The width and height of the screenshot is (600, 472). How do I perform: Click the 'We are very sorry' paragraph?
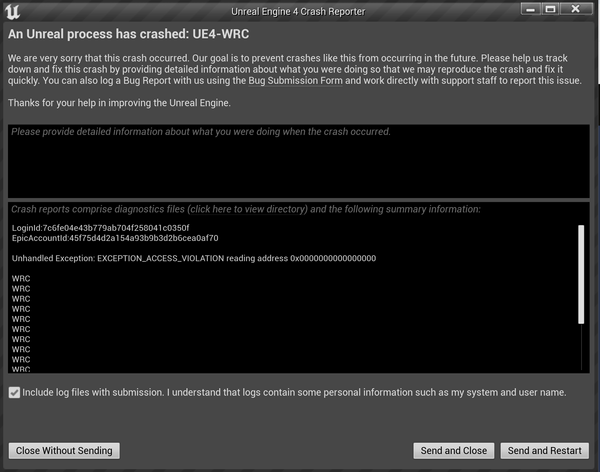point(295,69)
